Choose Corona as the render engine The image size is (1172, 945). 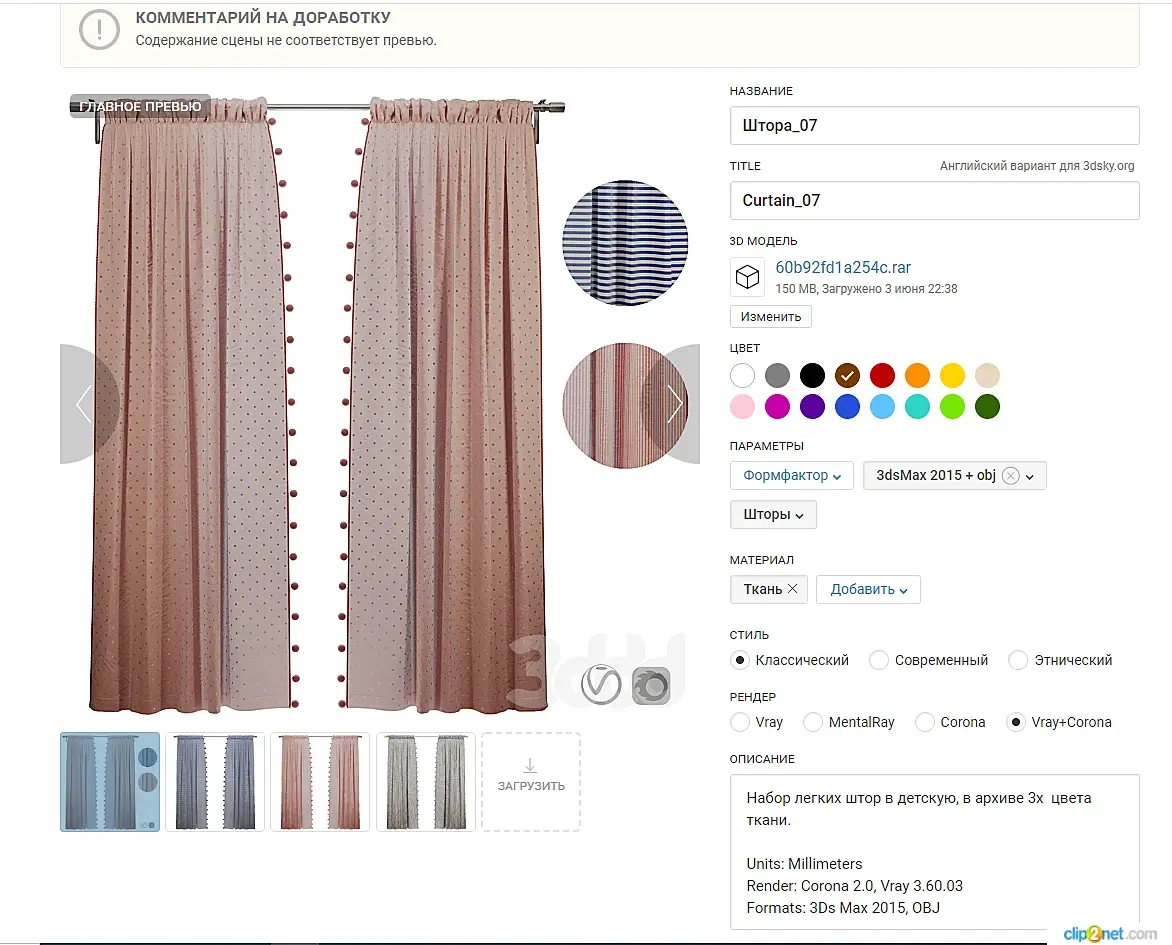tap(951, 722)
